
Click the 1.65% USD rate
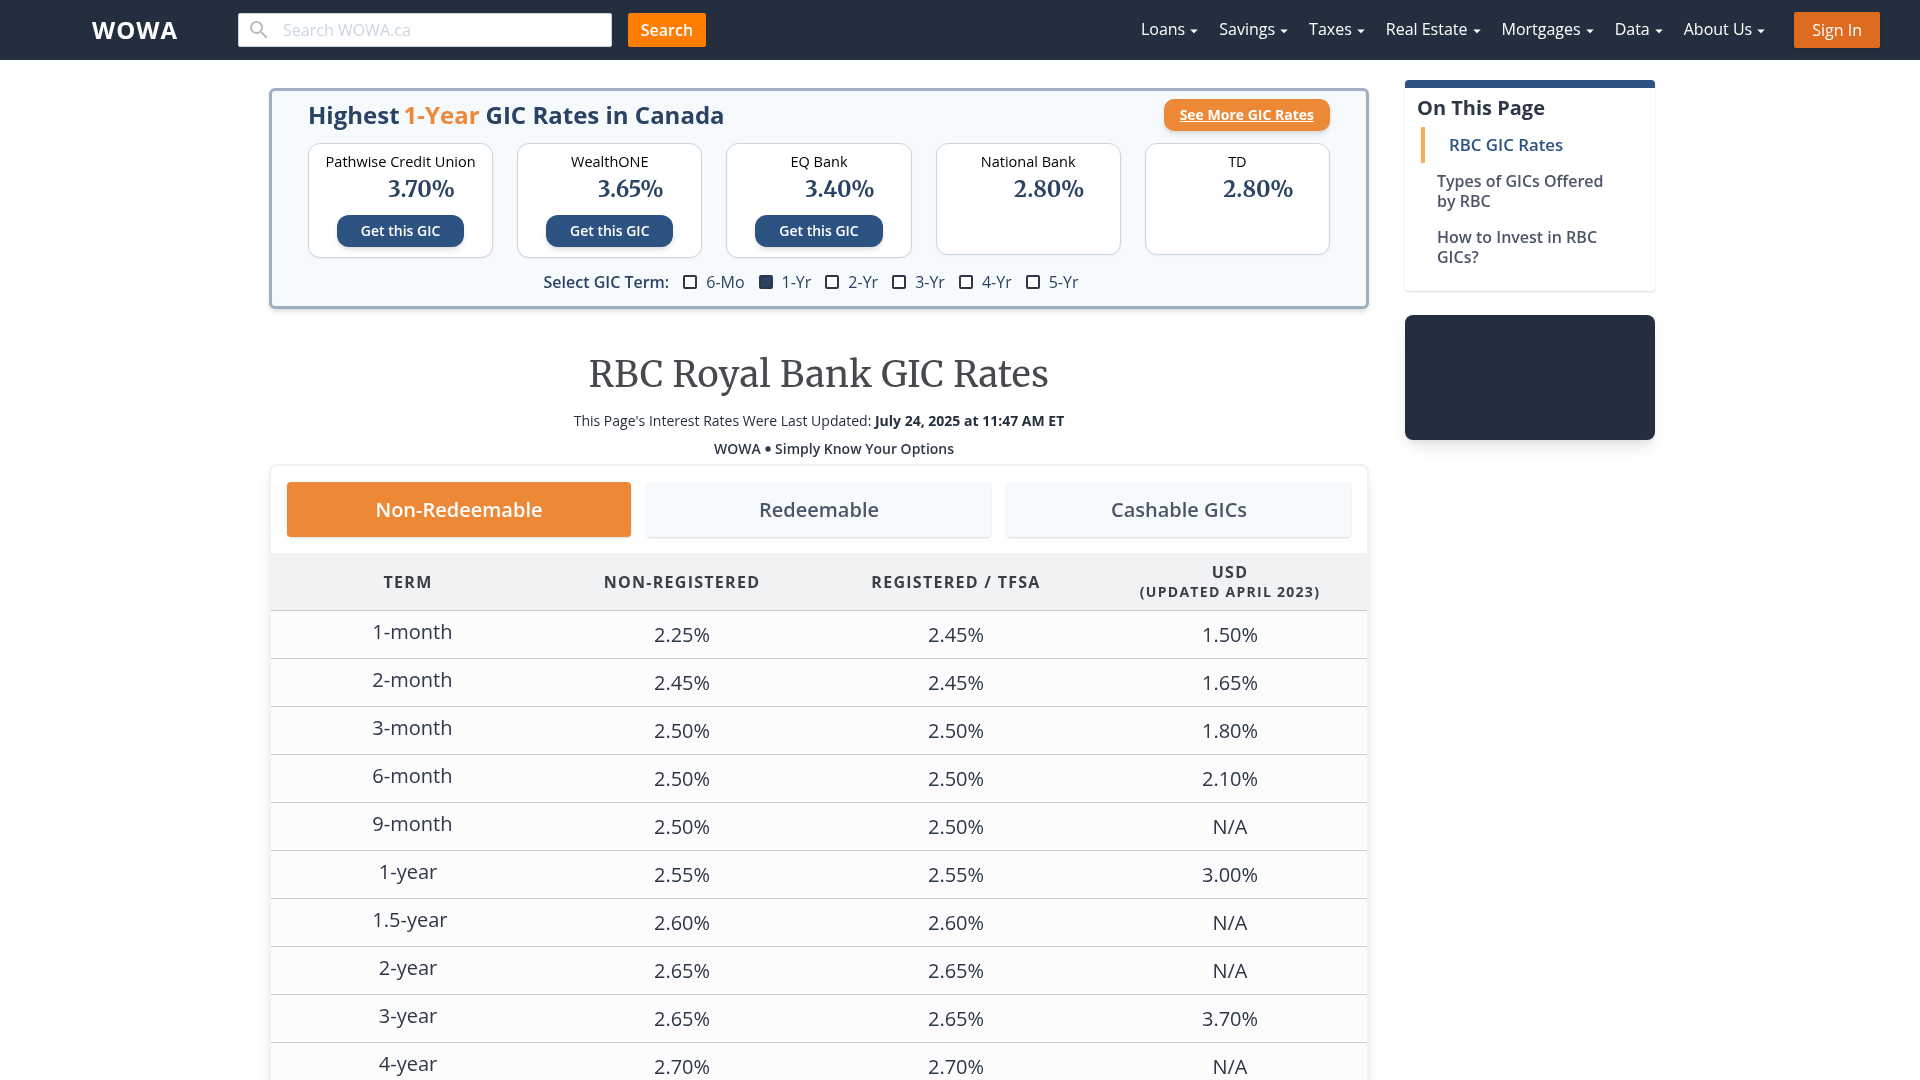point(1230,683)
